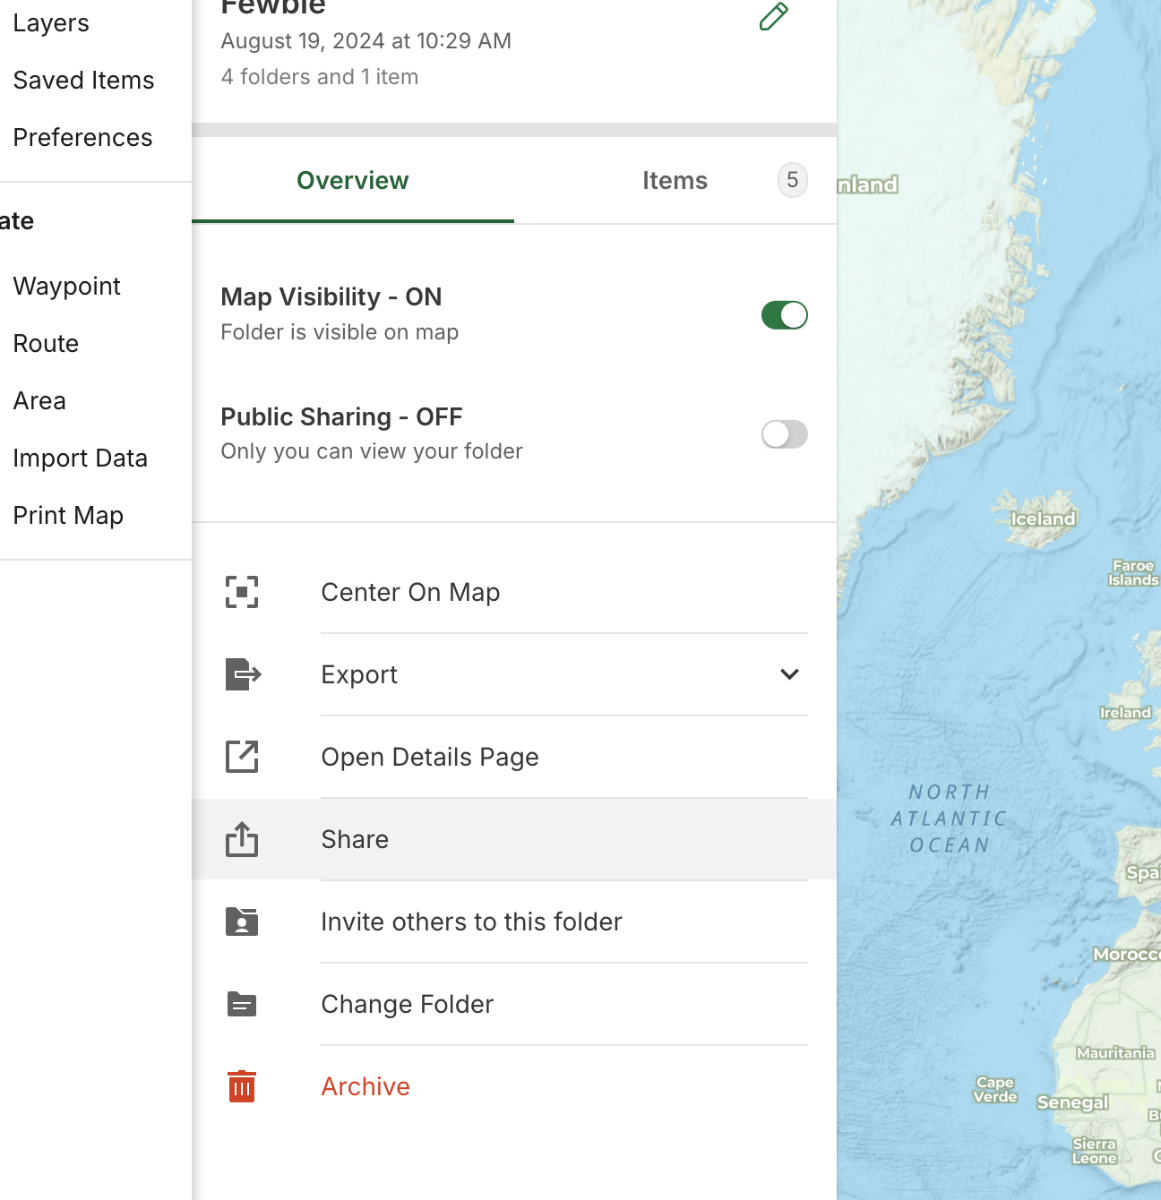Screen dimensions: 1161x1200
Task: Open Layers in the sidebar
Action: pyautogui.click(x=51, y=23)
